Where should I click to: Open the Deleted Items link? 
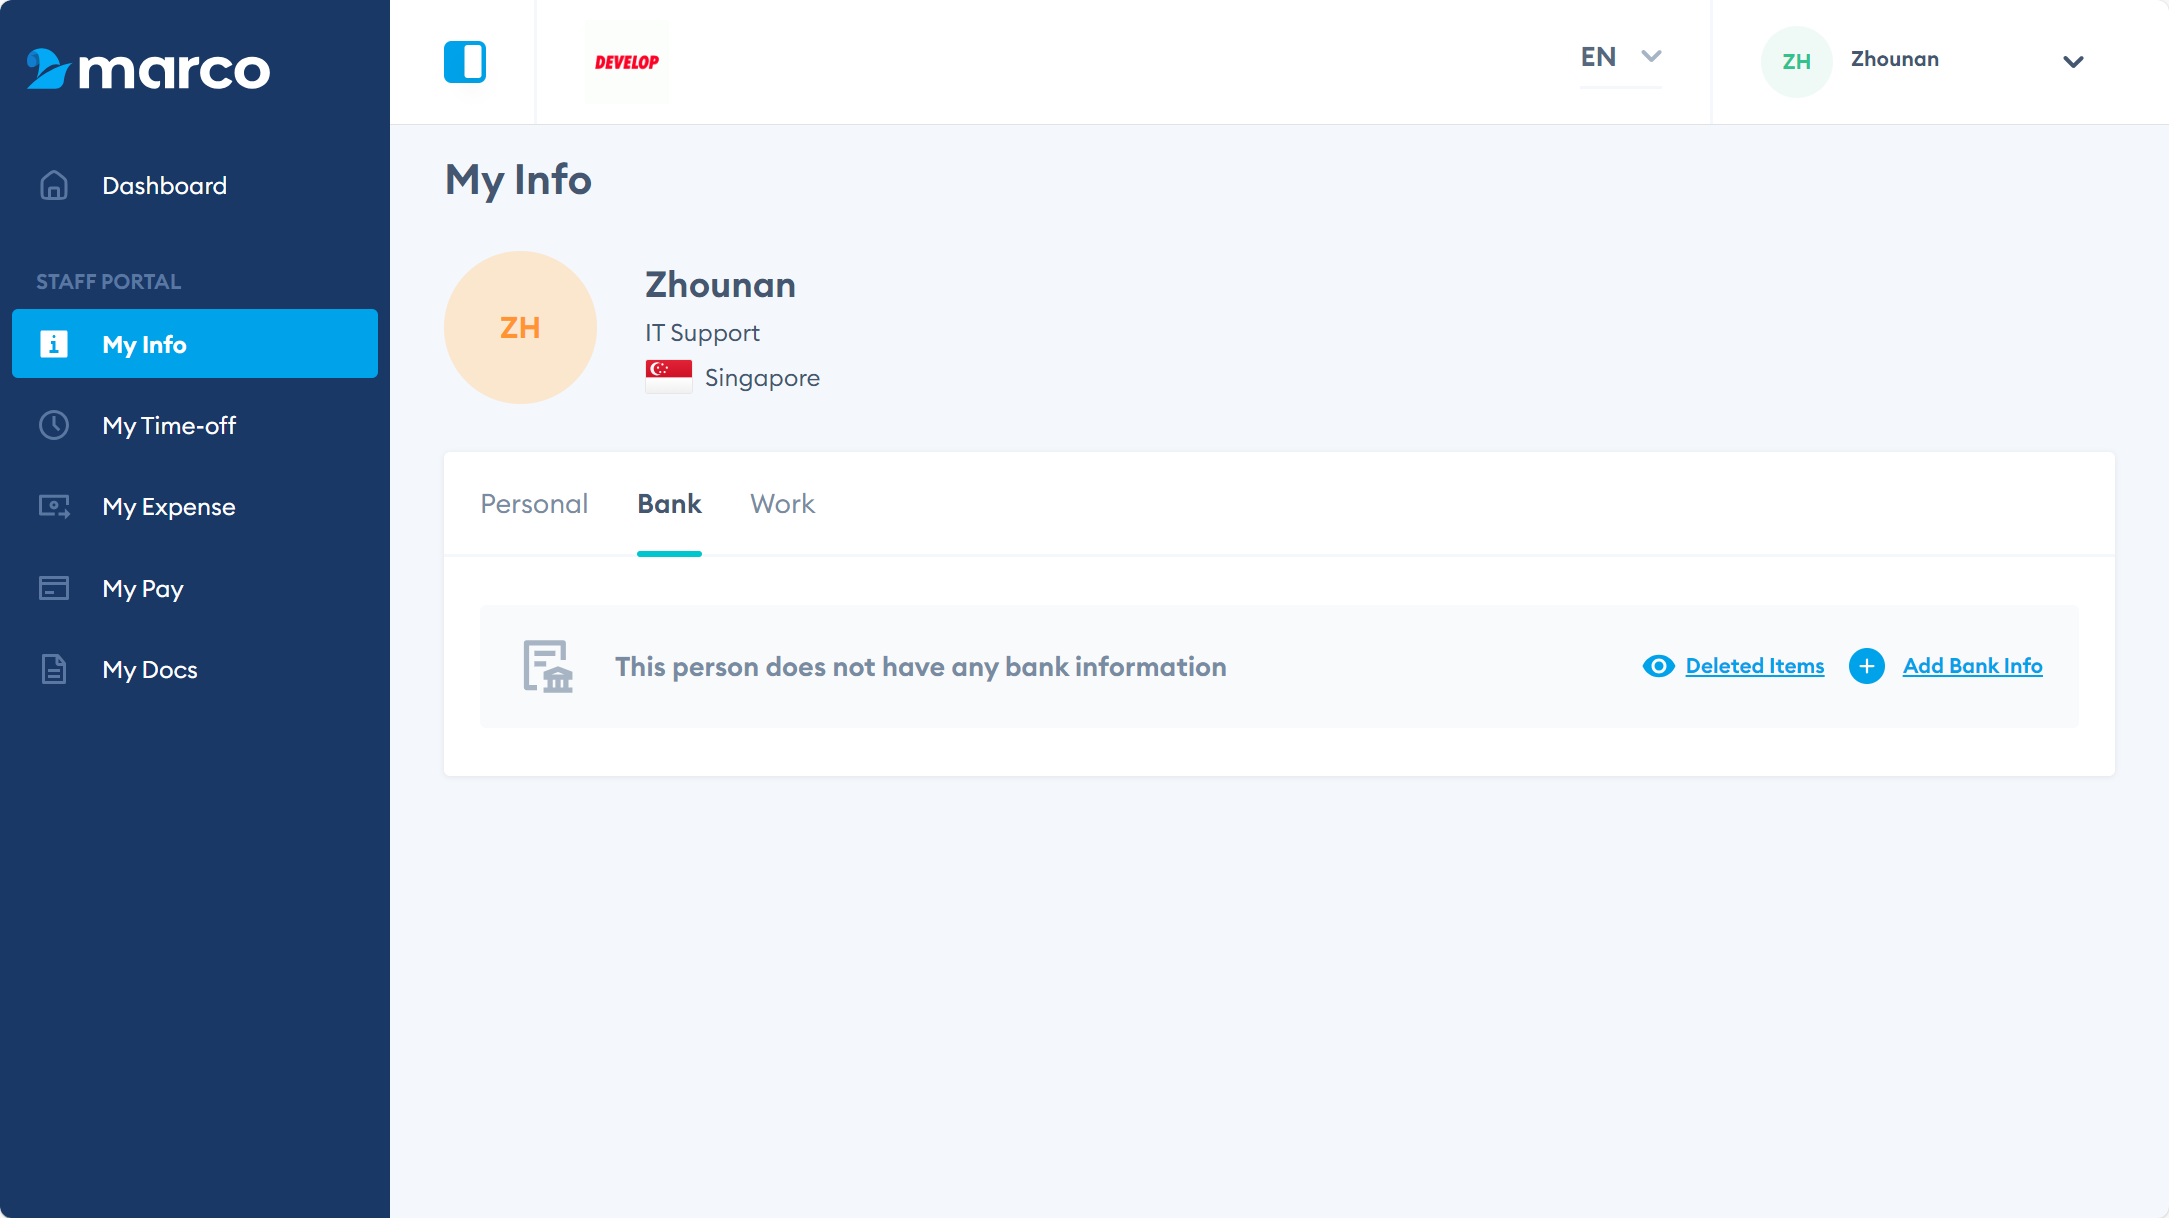point(1754,666)
